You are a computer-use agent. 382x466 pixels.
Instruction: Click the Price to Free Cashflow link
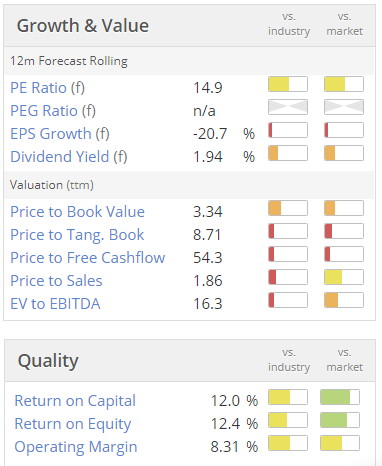(x=88, y=258)
